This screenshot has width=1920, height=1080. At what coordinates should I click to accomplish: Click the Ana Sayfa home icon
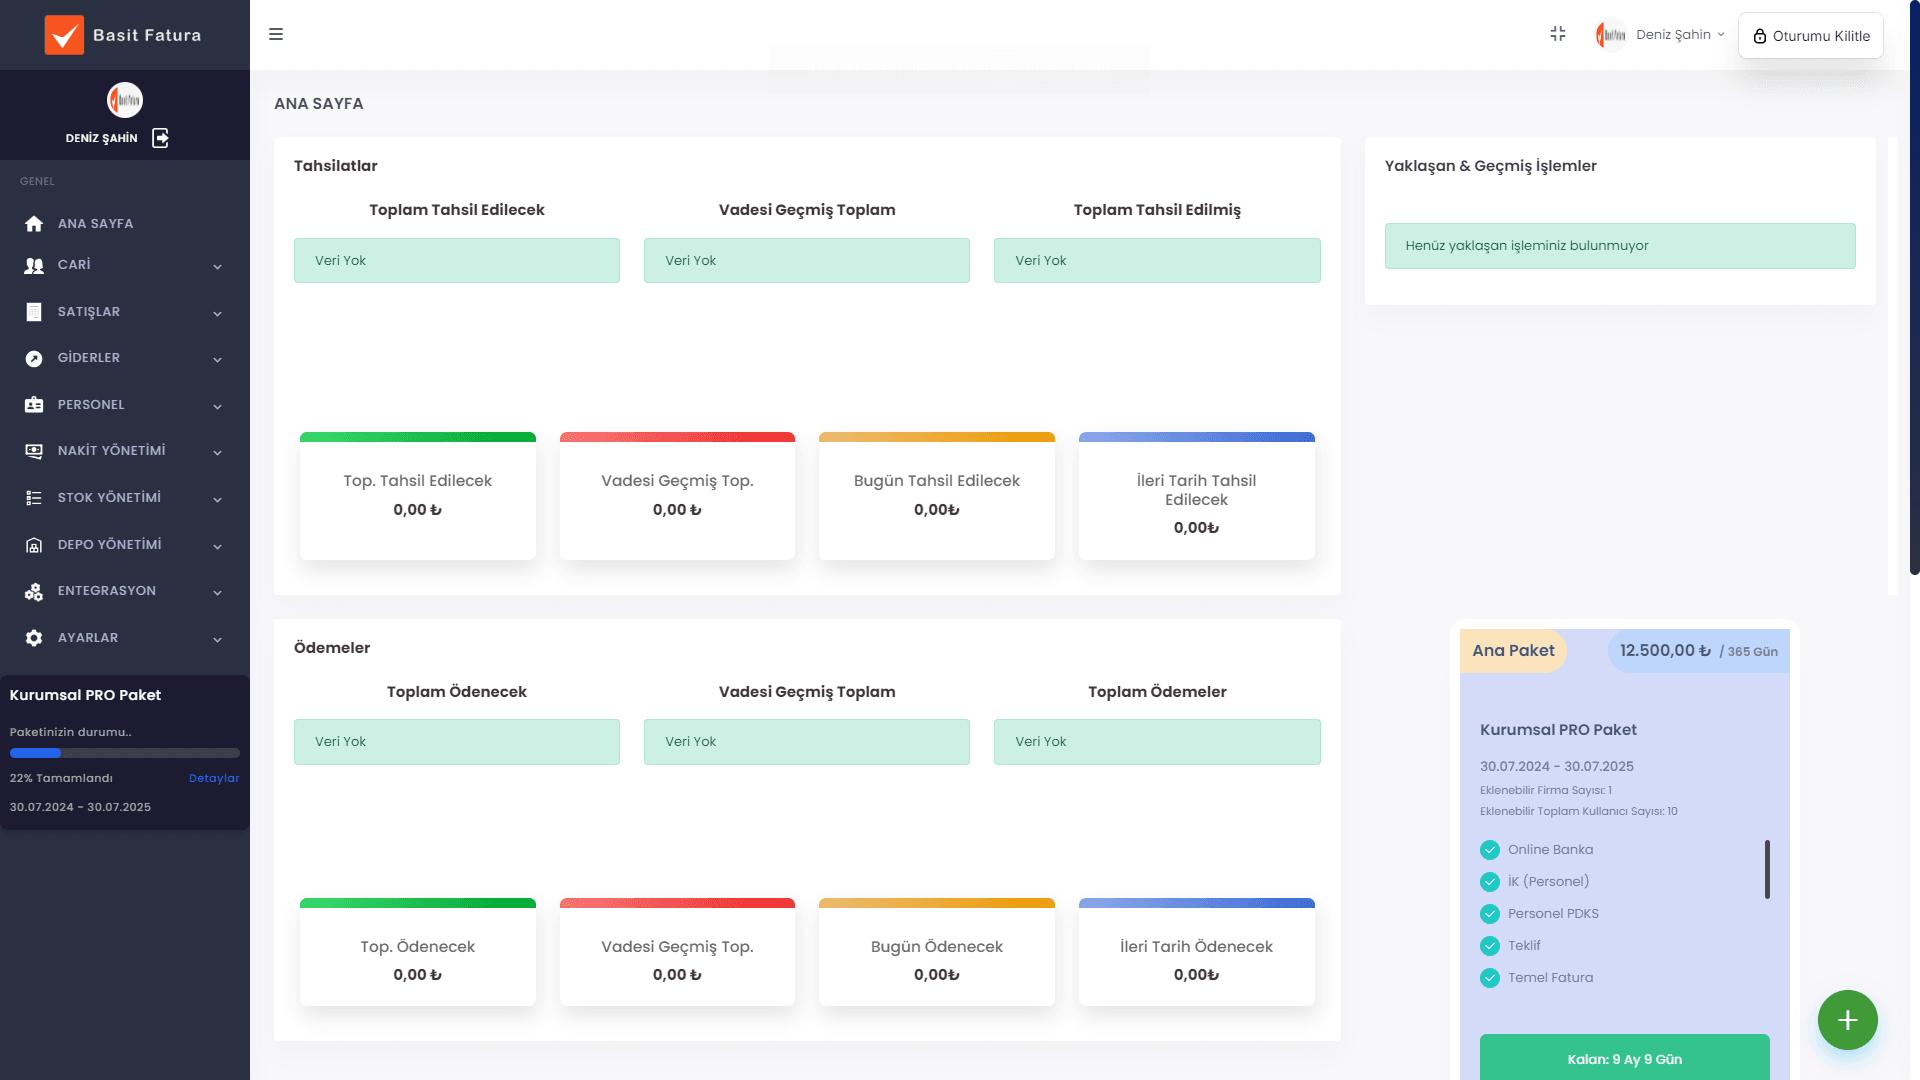point(34,224)
